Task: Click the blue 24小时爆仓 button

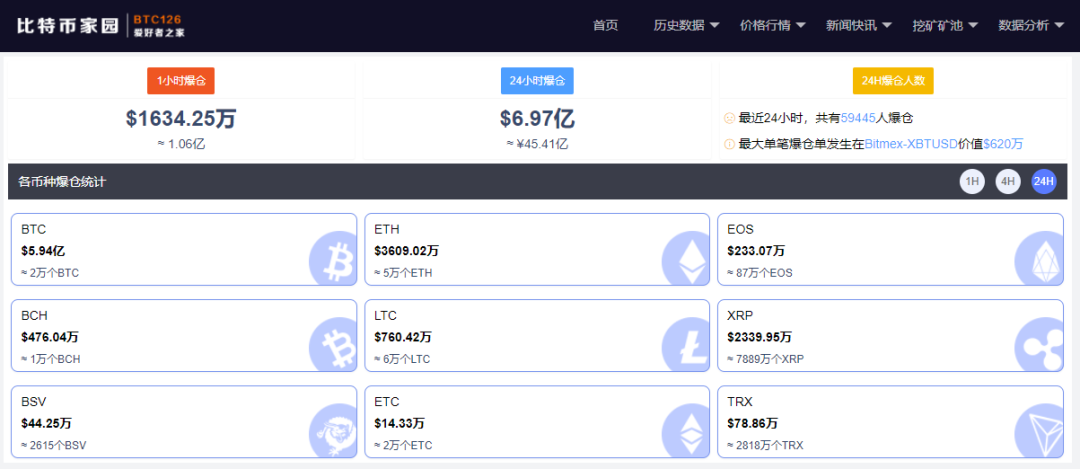Action: click(537, 81)
